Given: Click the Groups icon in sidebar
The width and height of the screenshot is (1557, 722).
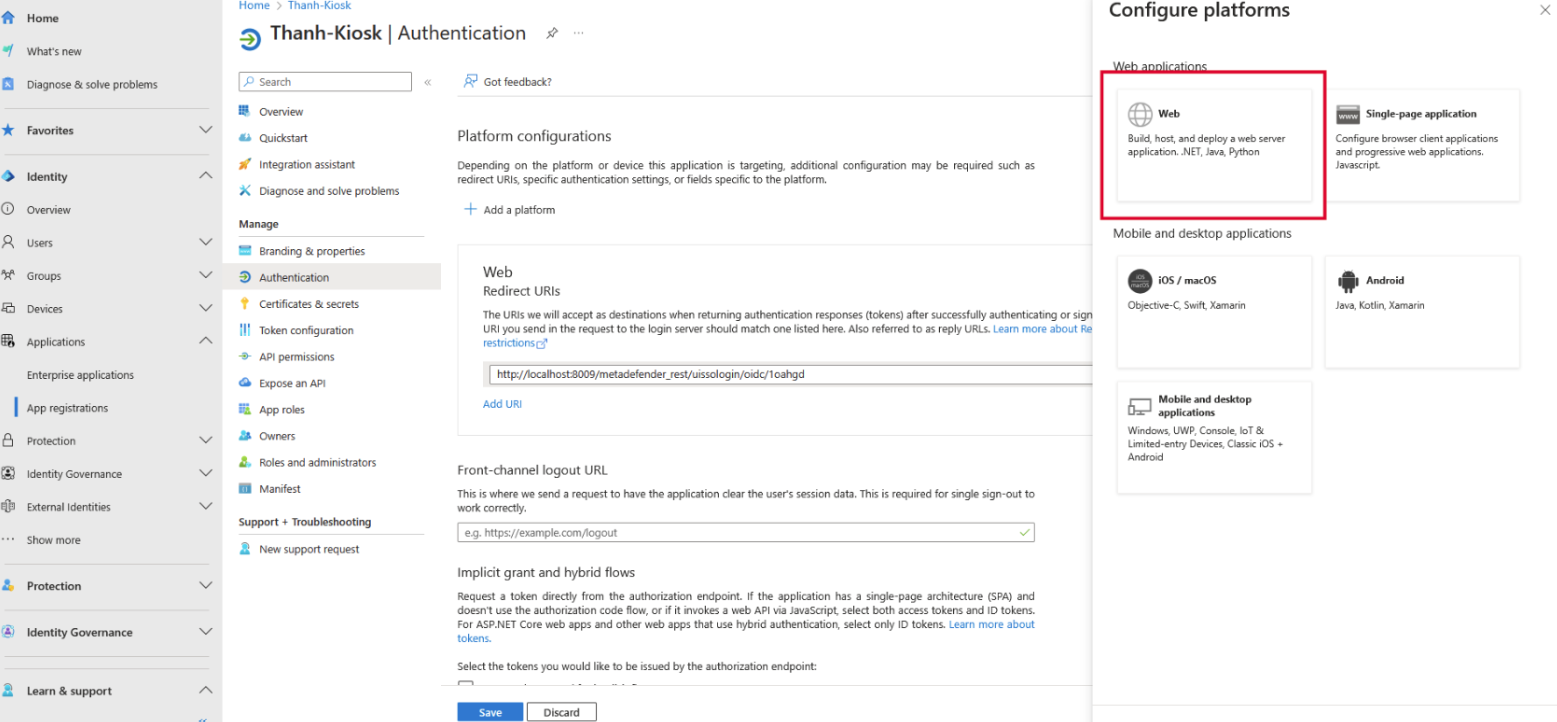Looking at the screenshot, I should [x=8, y=275].
